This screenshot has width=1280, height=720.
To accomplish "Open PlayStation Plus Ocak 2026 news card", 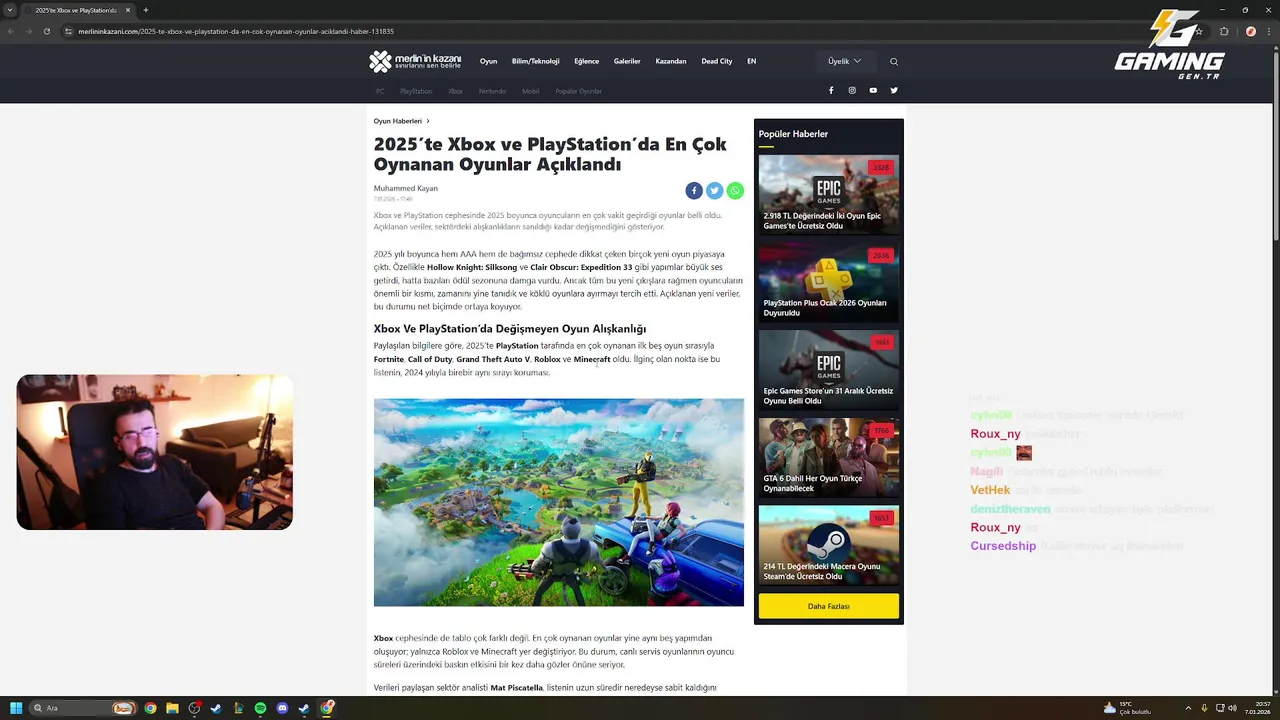I will tap(829, 282).
